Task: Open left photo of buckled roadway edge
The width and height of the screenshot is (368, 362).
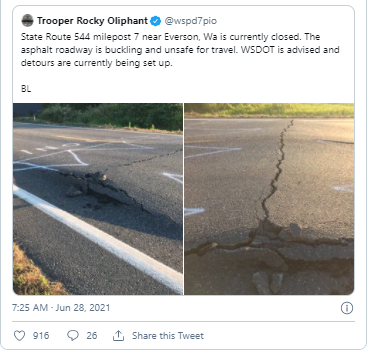Action: 98,199
